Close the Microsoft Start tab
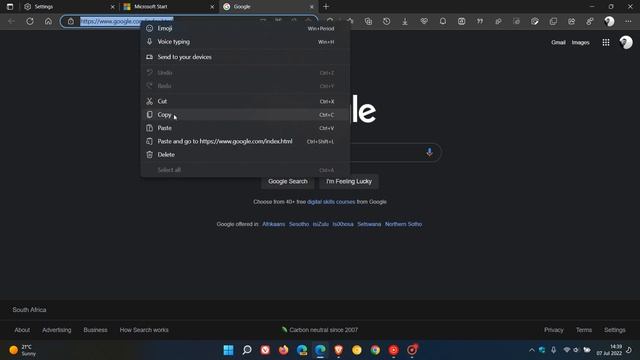The width and height of the screenshot is (640, 360). (212, 7)
